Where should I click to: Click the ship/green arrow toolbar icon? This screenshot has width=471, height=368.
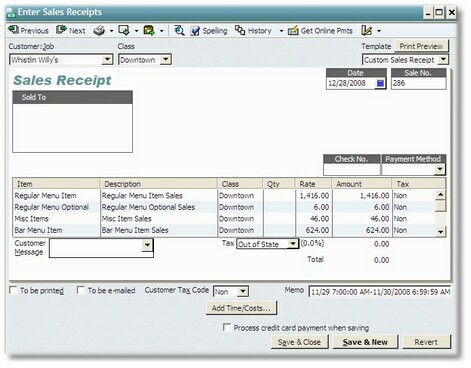pyautogui.click(x=149, y=31)
